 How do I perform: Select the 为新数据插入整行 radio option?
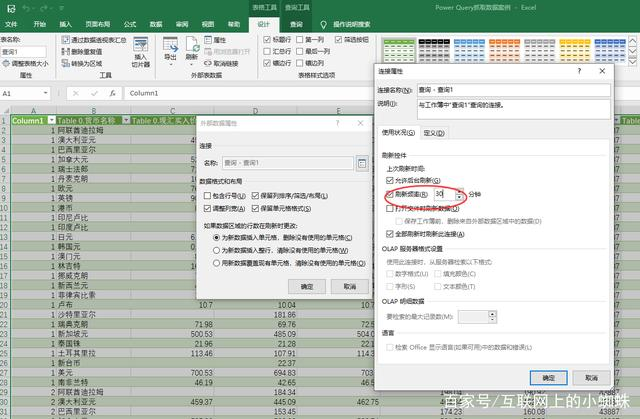tap(216, 251)
